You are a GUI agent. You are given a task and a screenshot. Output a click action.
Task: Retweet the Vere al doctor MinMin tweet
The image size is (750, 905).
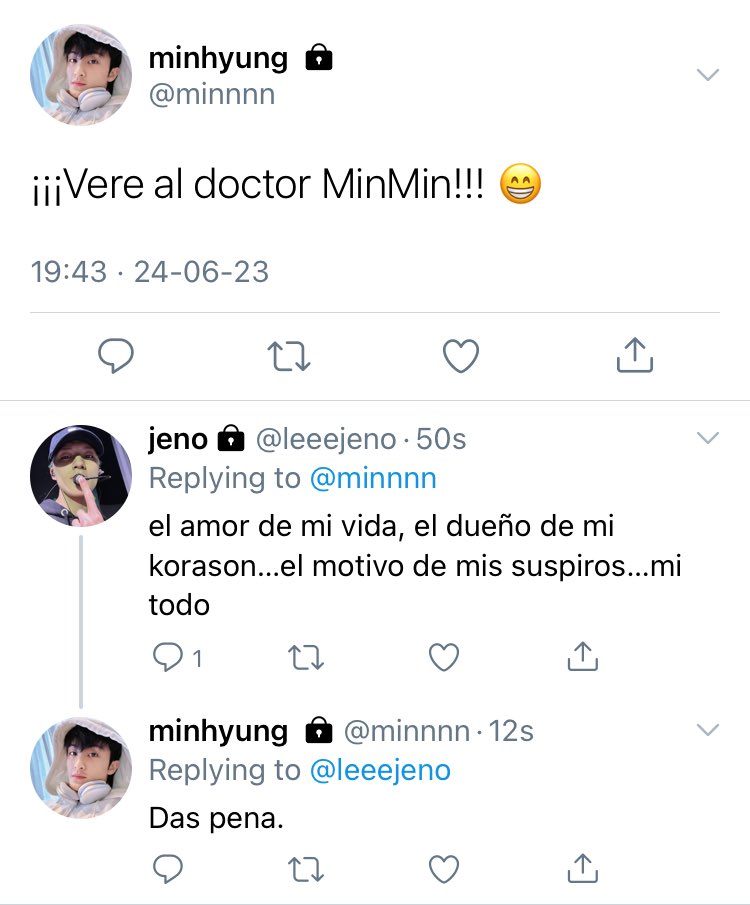coord(289,356)
